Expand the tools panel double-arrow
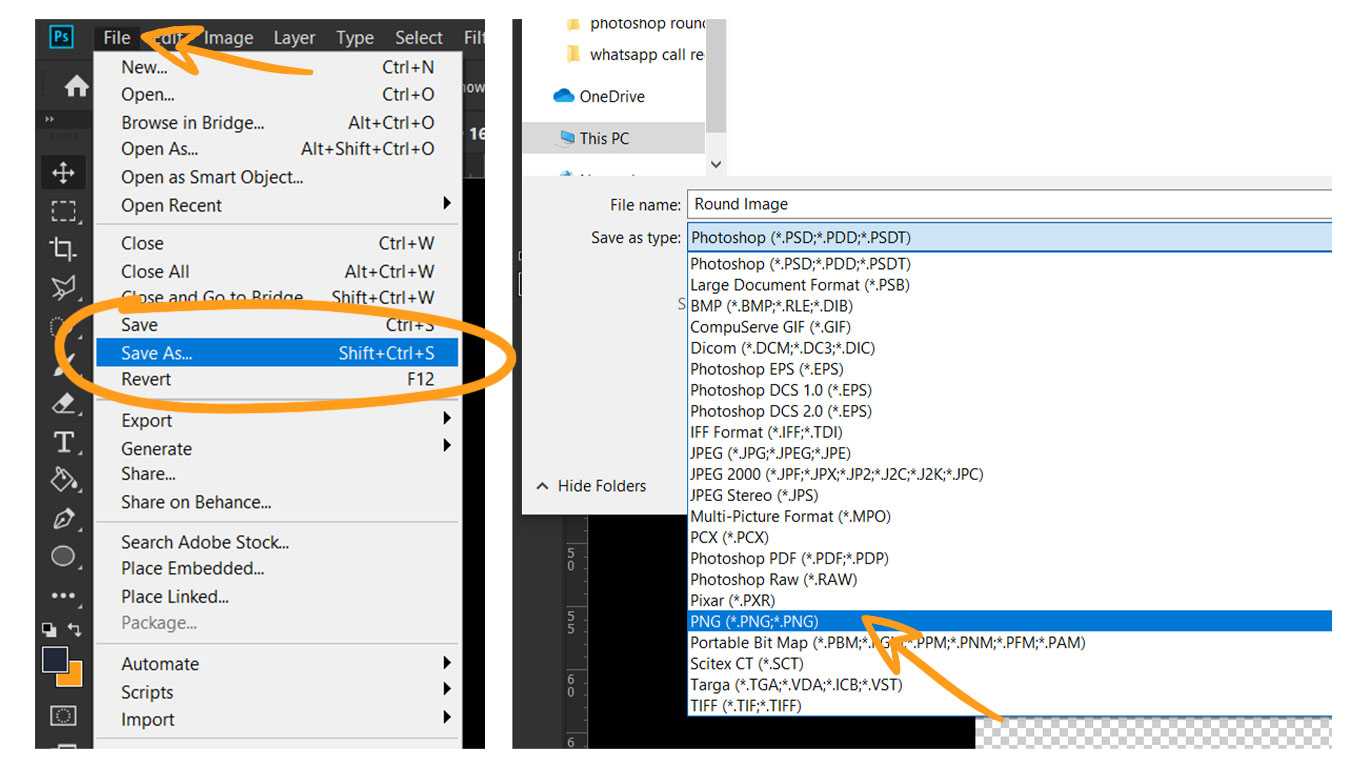 [x=50, y=119]
